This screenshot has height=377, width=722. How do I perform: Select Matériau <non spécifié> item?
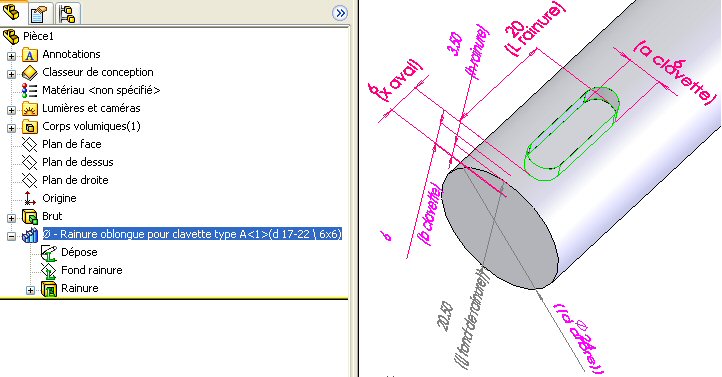pyautogui.click(x=101, y=90)
